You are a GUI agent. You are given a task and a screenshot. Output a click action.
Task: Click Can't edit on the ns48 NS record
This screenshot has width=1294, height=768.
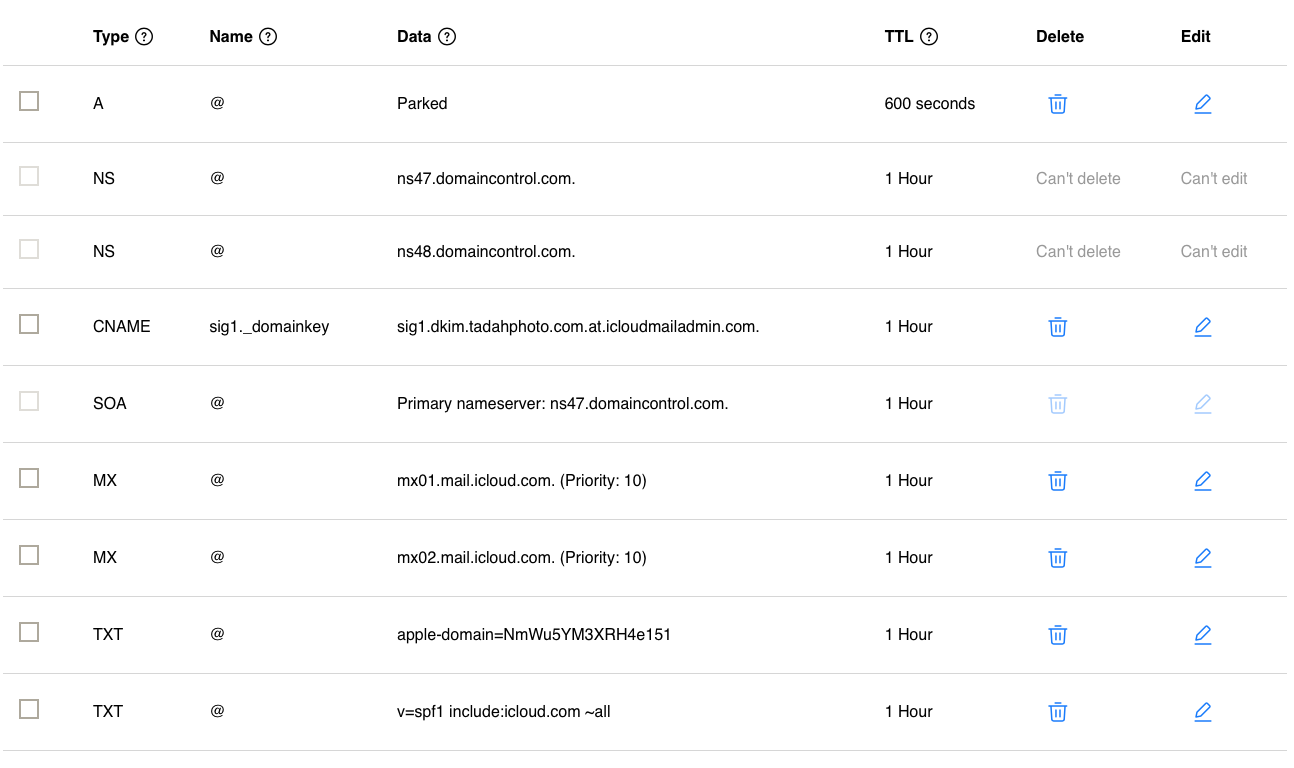[x=1213, y=251]
